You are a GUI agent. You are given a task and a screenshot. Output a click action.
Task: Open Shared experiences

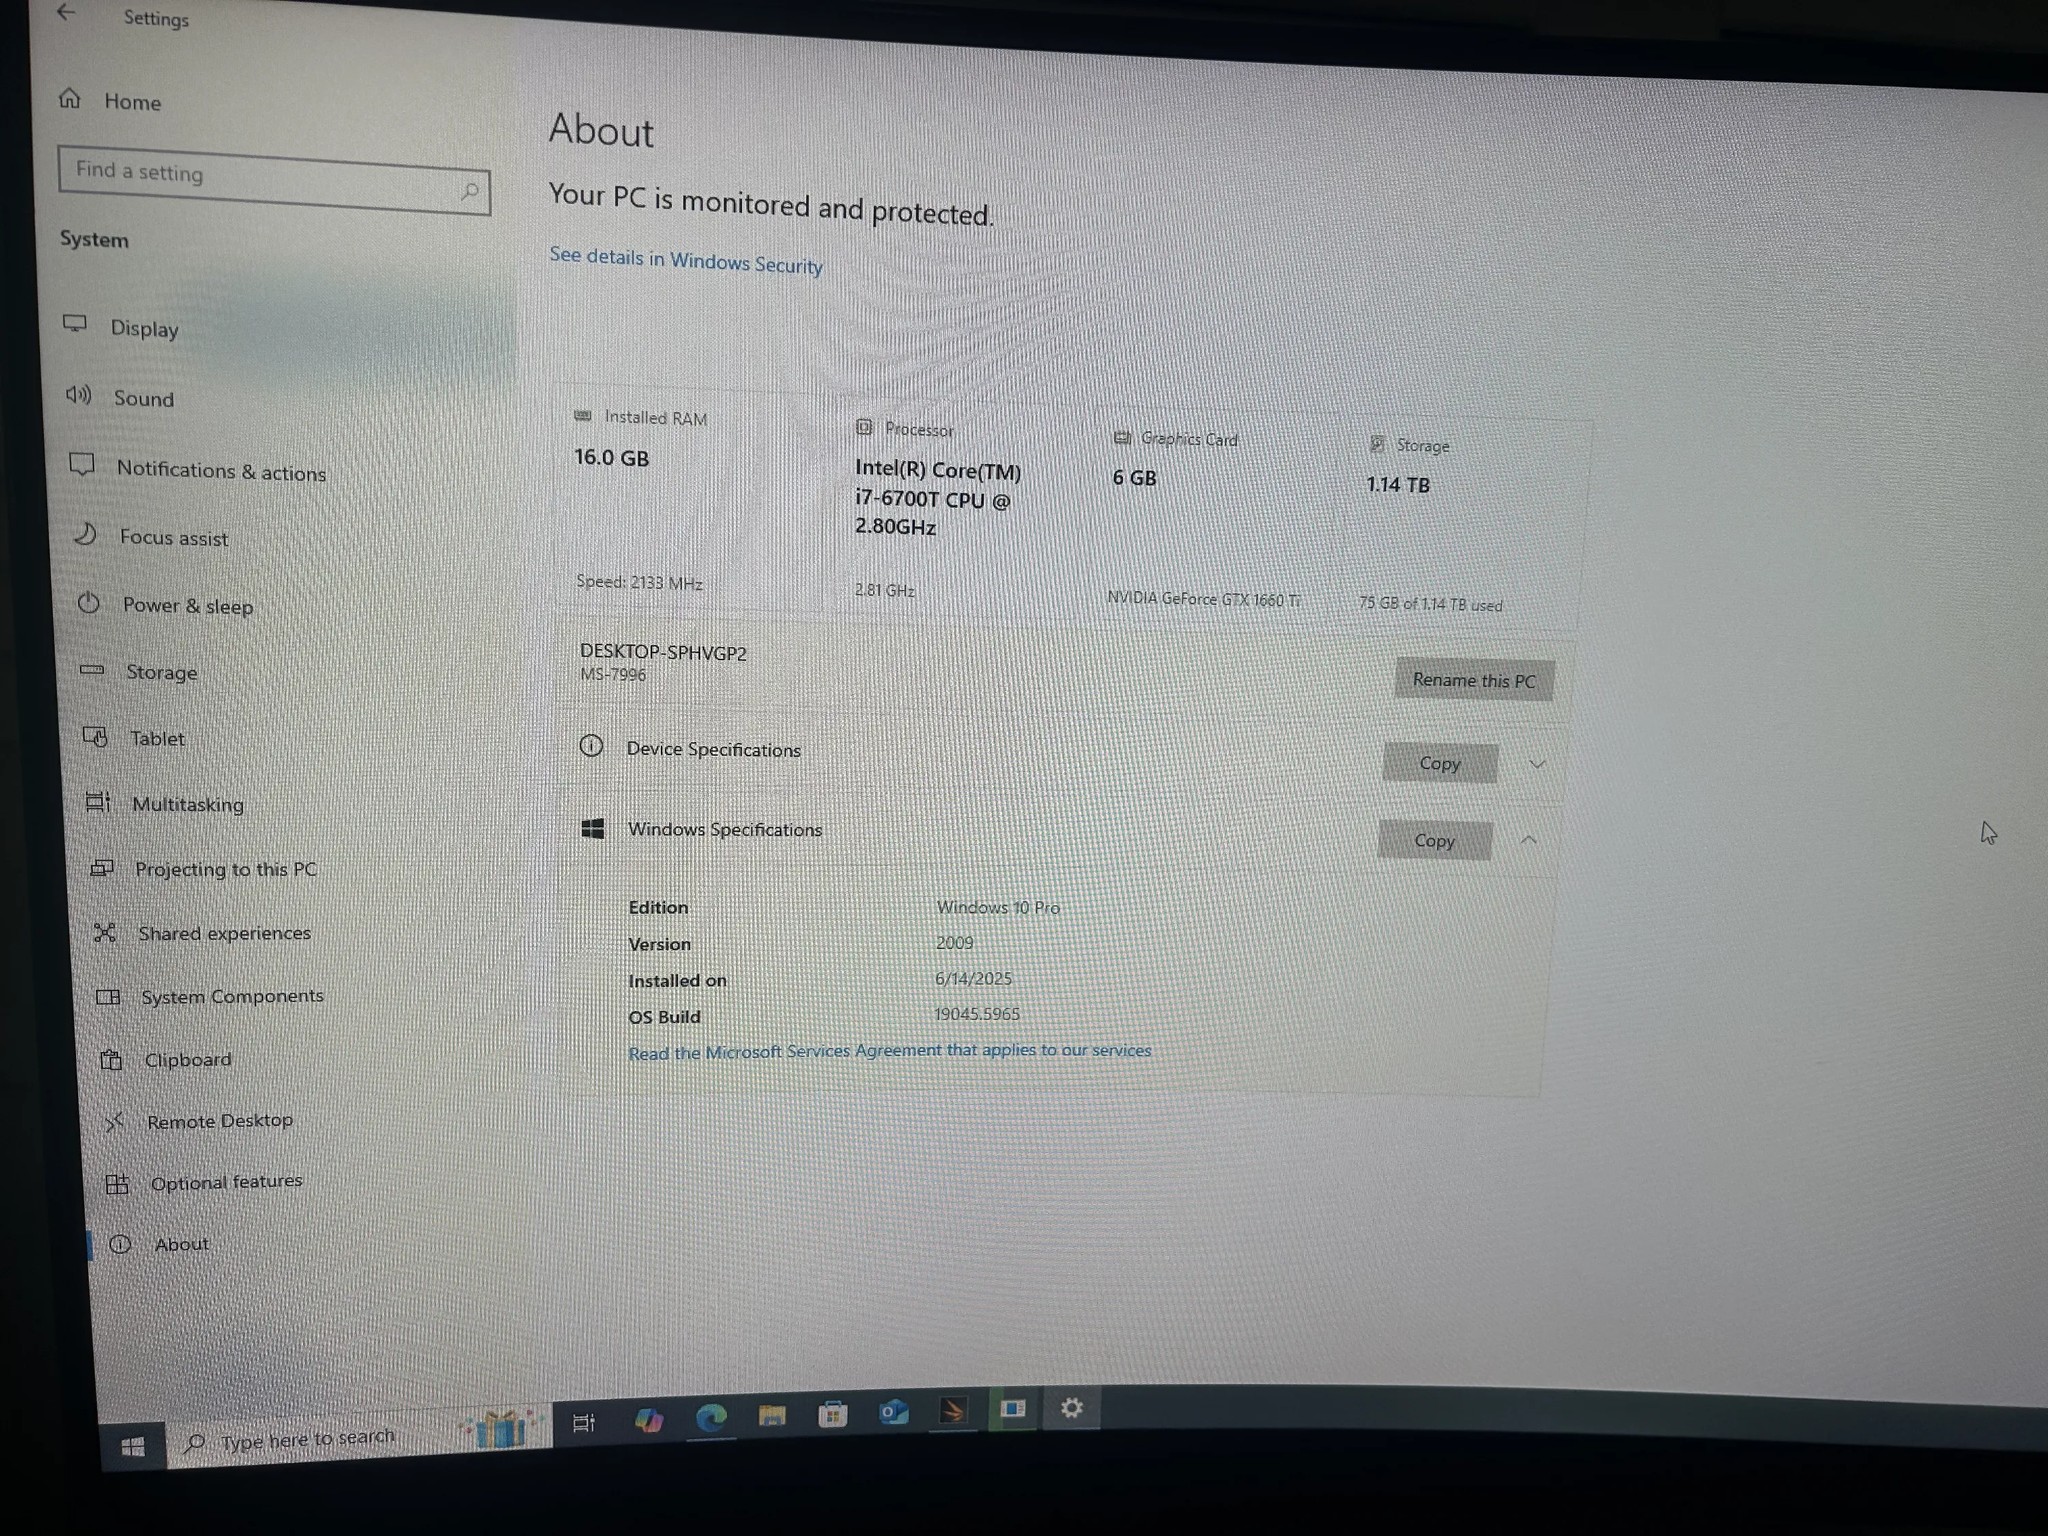(224, 933)
